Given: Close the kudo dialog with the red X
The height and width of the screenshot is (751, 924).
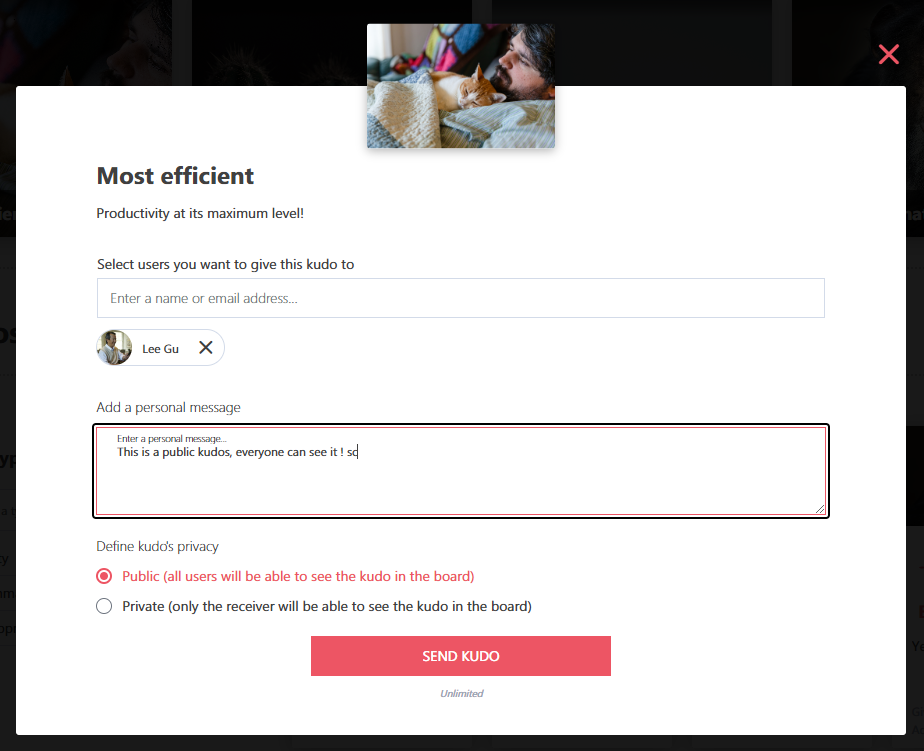Looking at the screenshot, I should coord(889,54).
